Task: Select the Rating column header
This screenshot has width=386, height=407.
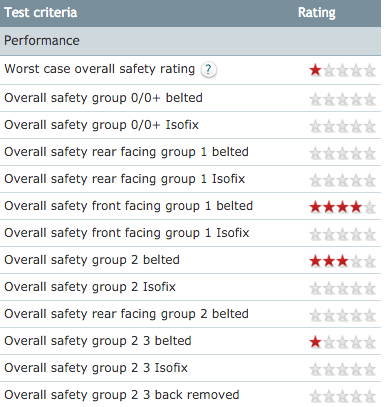Action: click(317, 13)
